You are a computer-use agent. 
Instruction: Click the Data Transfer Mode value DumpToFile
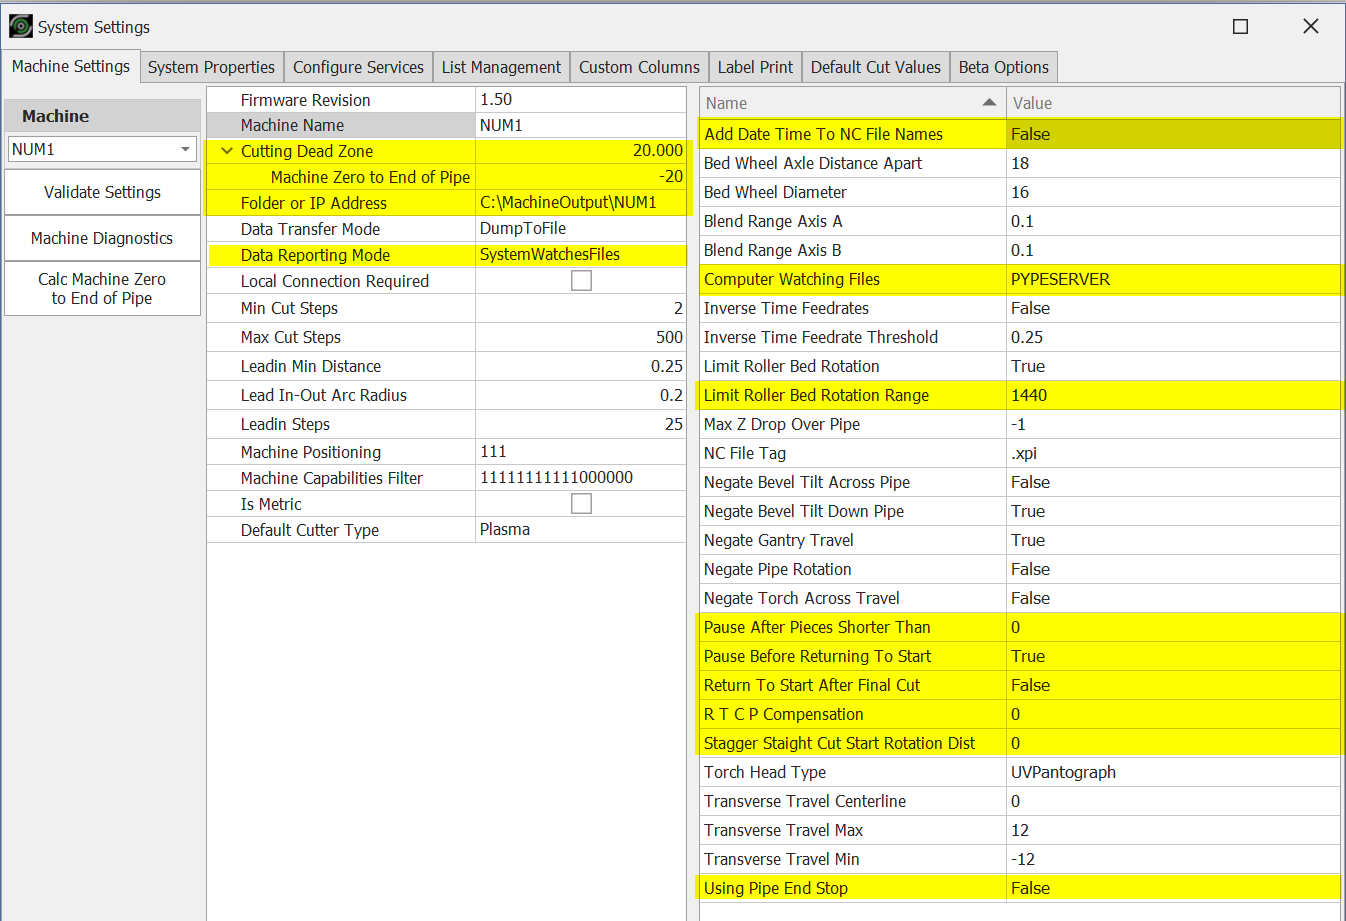pos(580,229)
